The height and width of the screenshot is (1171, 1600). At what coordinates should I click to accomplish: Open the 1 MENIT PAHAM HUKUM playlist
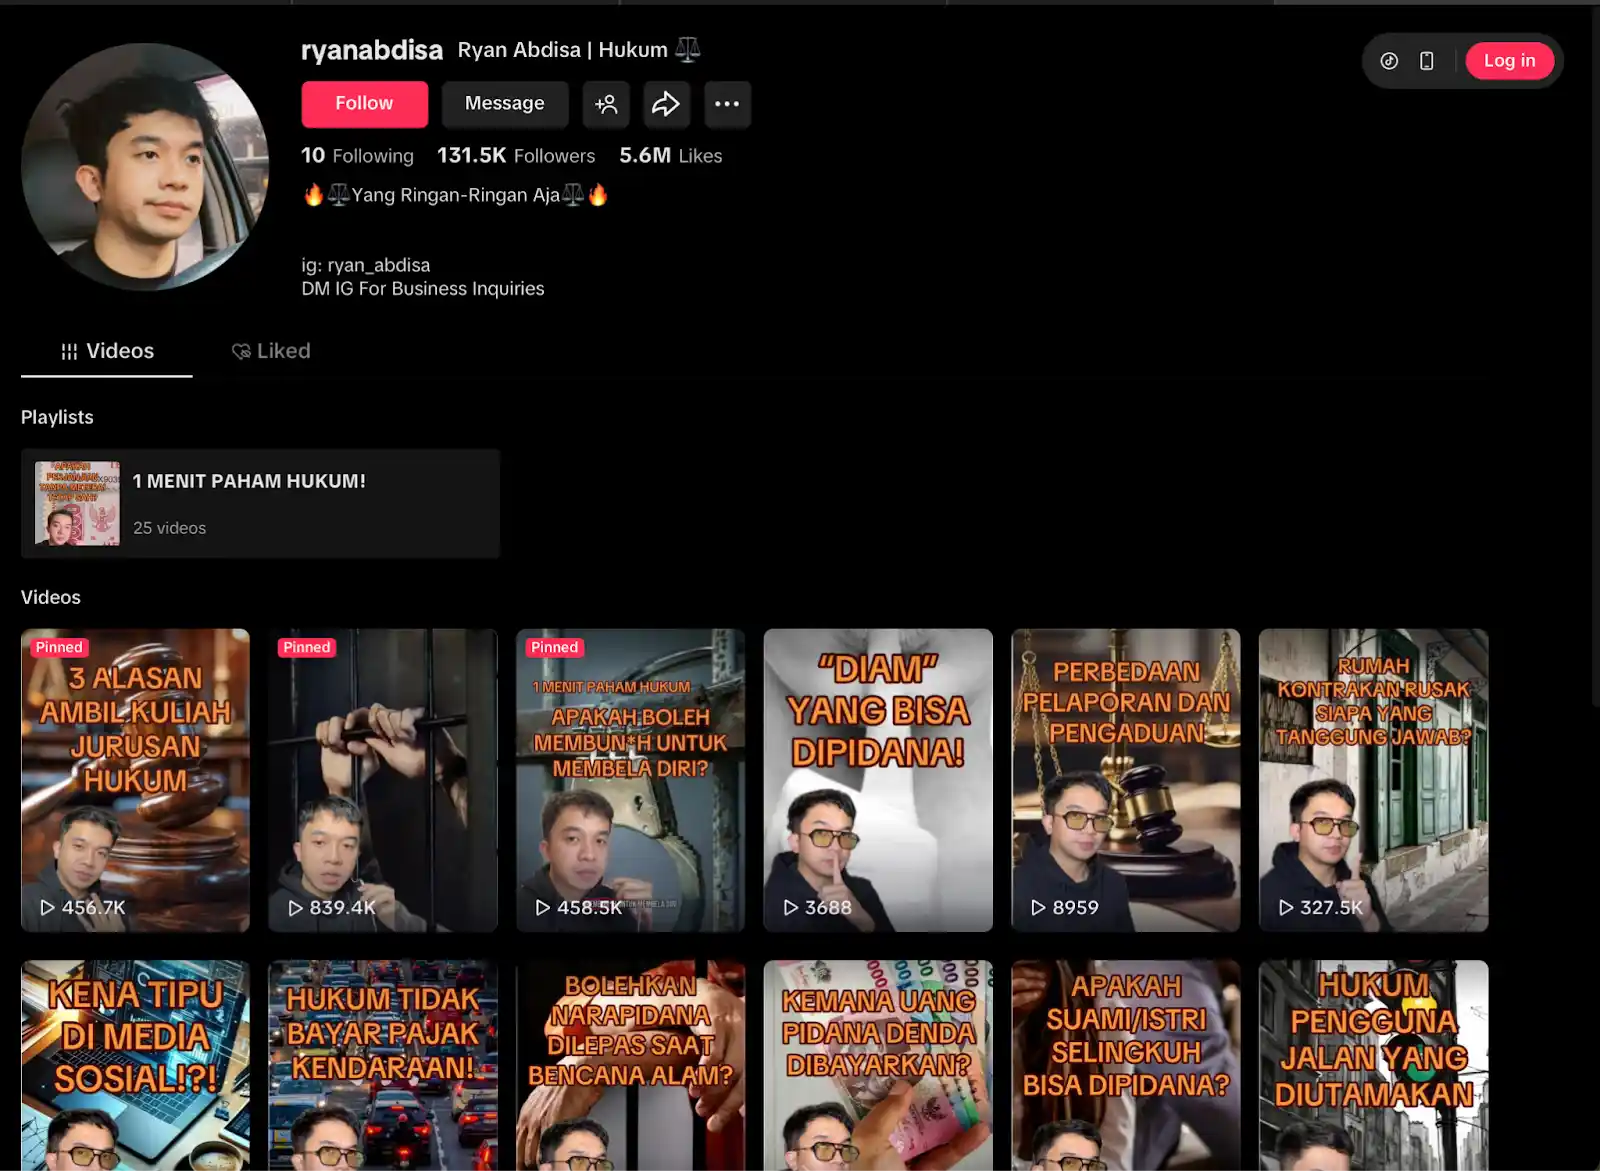(x=260, y=503)
